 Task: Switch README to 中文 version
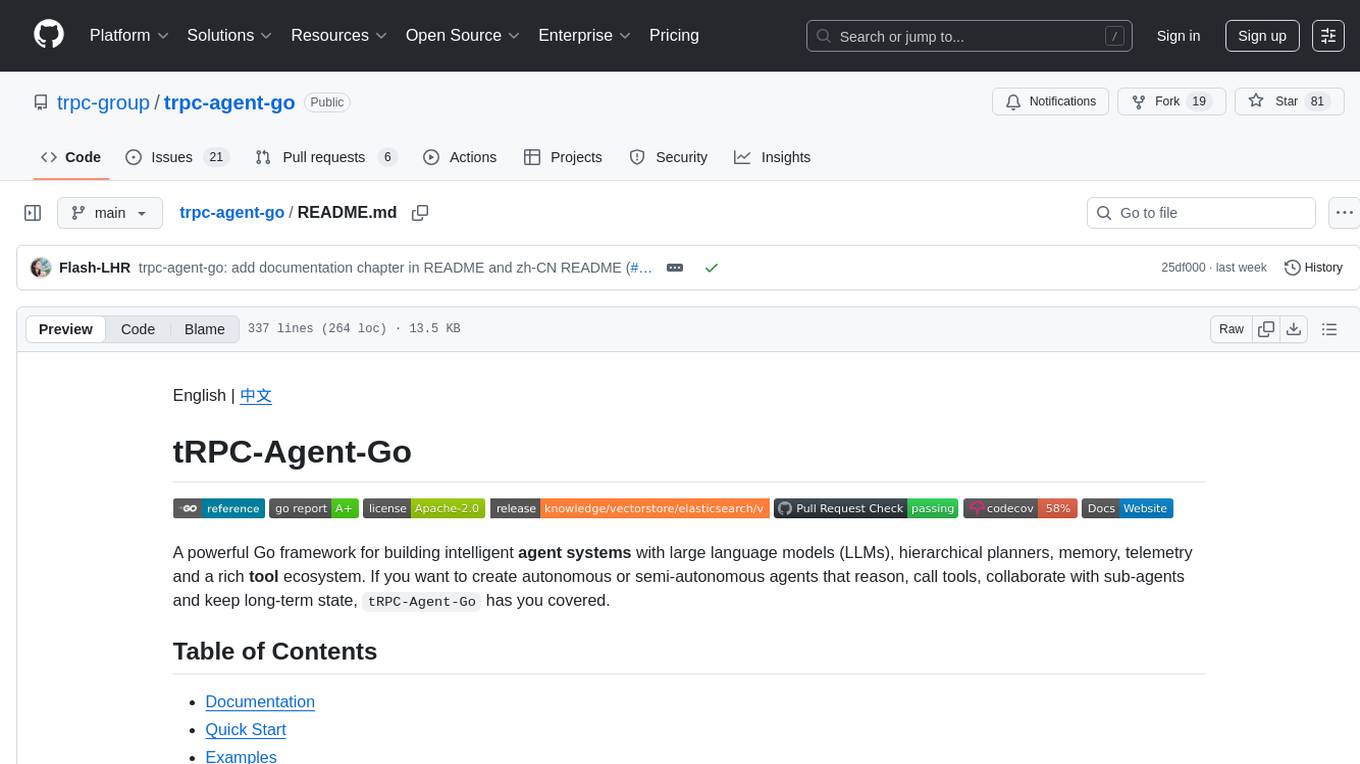(256, 395)
